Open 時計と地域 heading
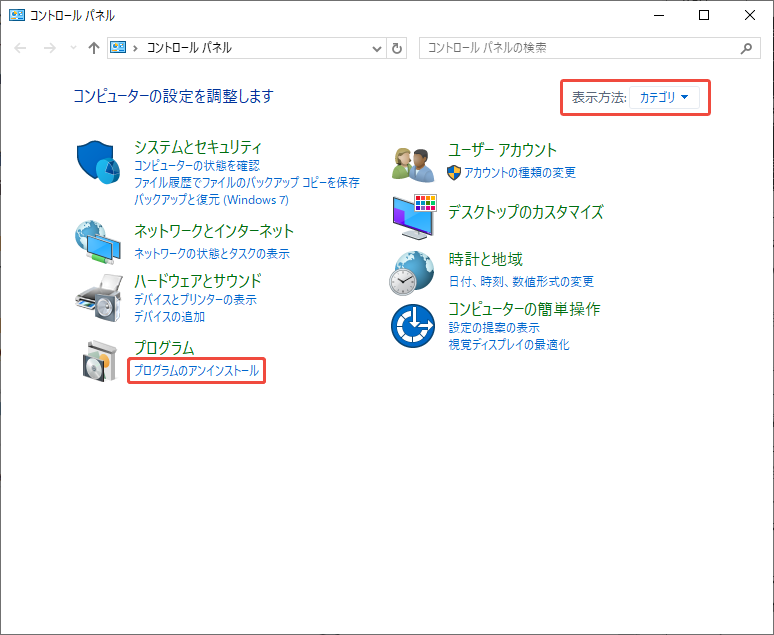Image resolution: width=774 pixels, height=635 pixels. point(485,259)
